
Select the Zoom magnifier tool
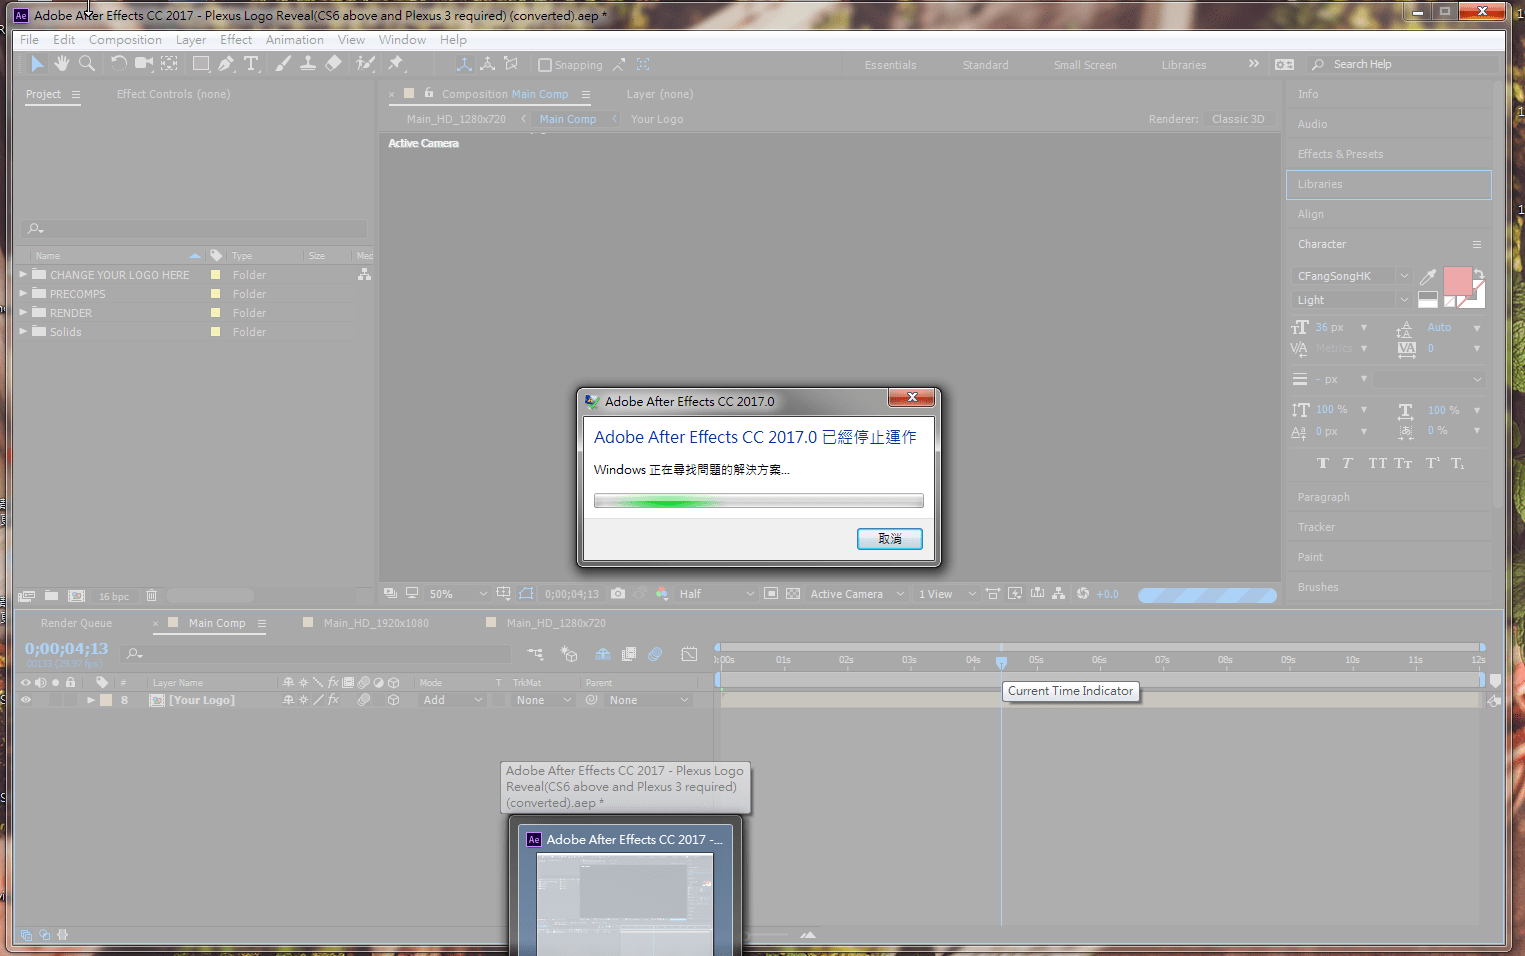coord(87,64)
